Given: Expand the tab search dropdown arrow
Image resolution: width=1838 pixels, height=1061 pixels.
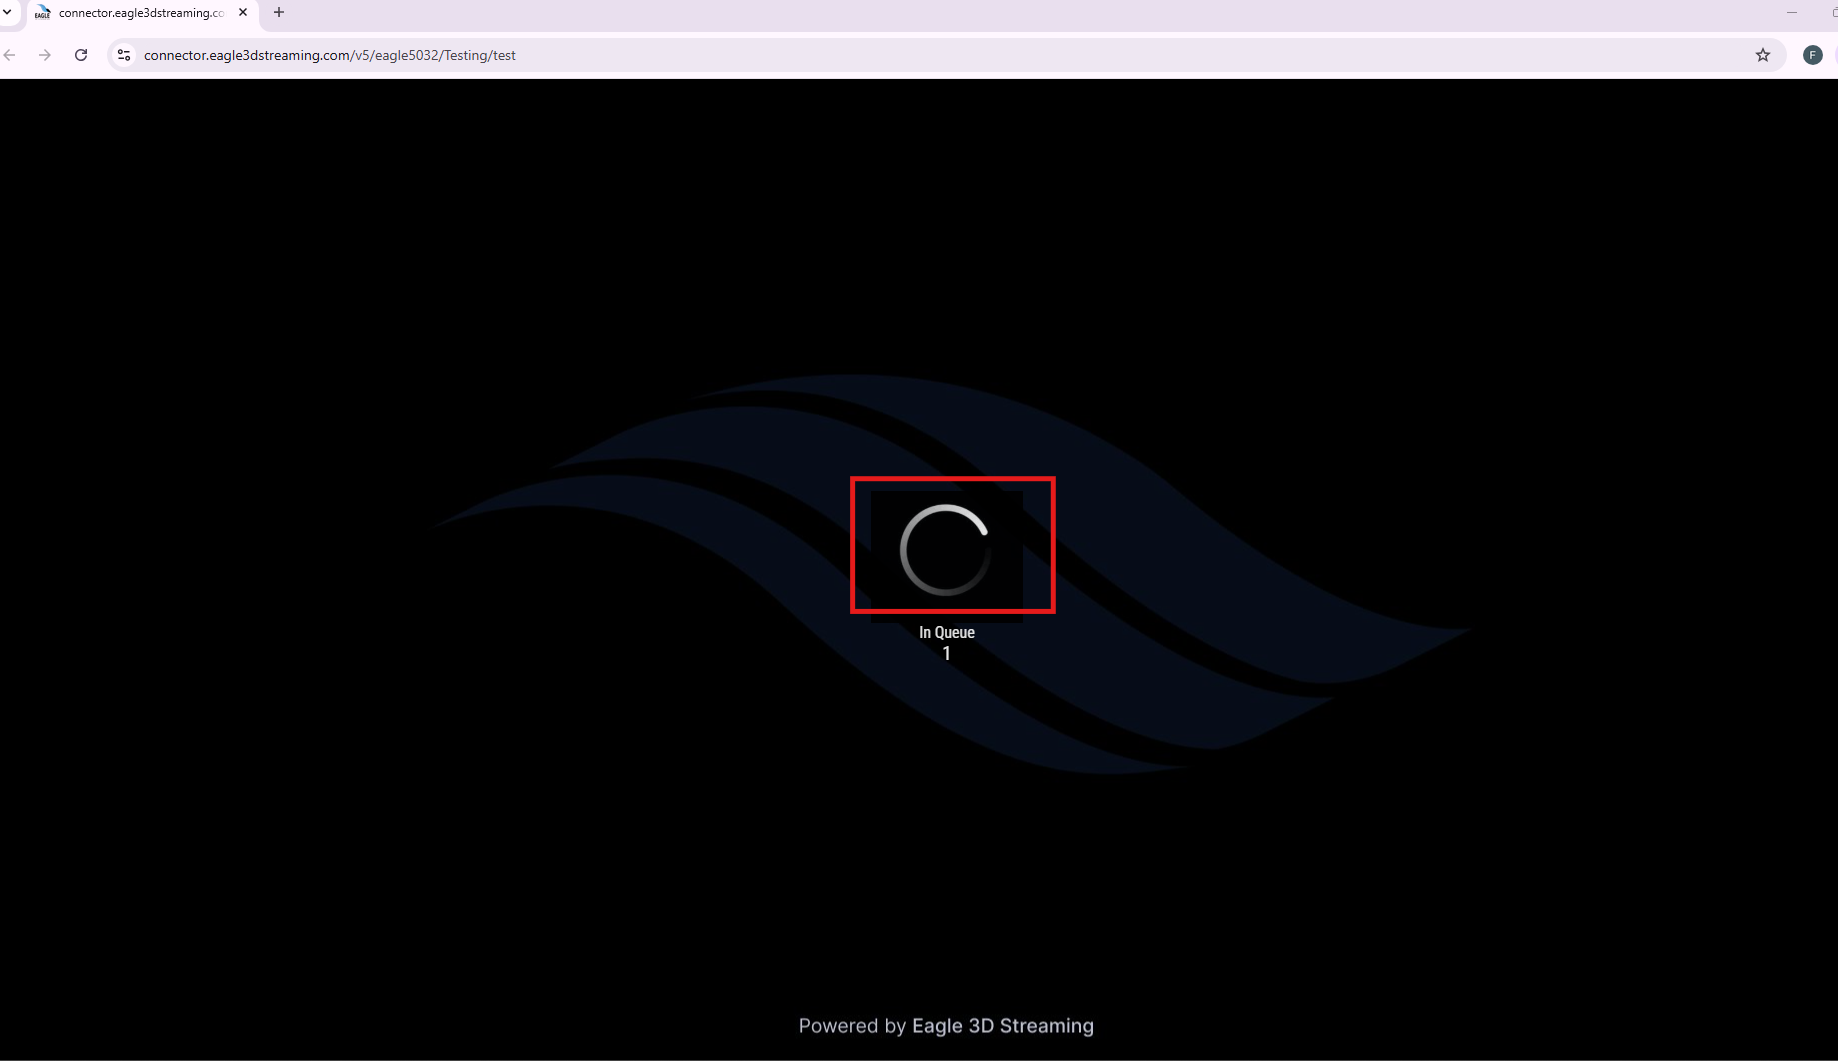Looking at the screenshot, I should click(x=7, y=13).
